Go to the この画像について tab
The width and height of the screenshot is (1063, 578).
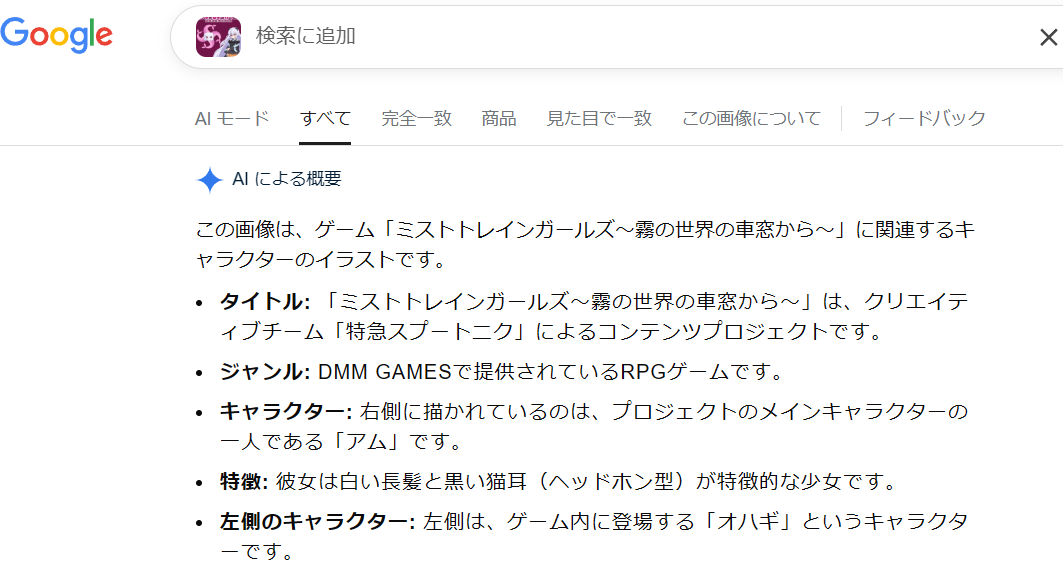point(751,118)
